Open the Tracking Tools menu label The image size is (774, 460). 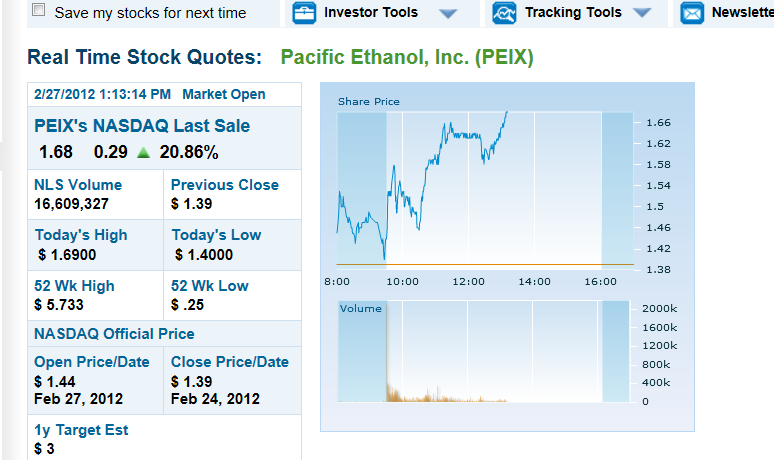coord(573,13)
